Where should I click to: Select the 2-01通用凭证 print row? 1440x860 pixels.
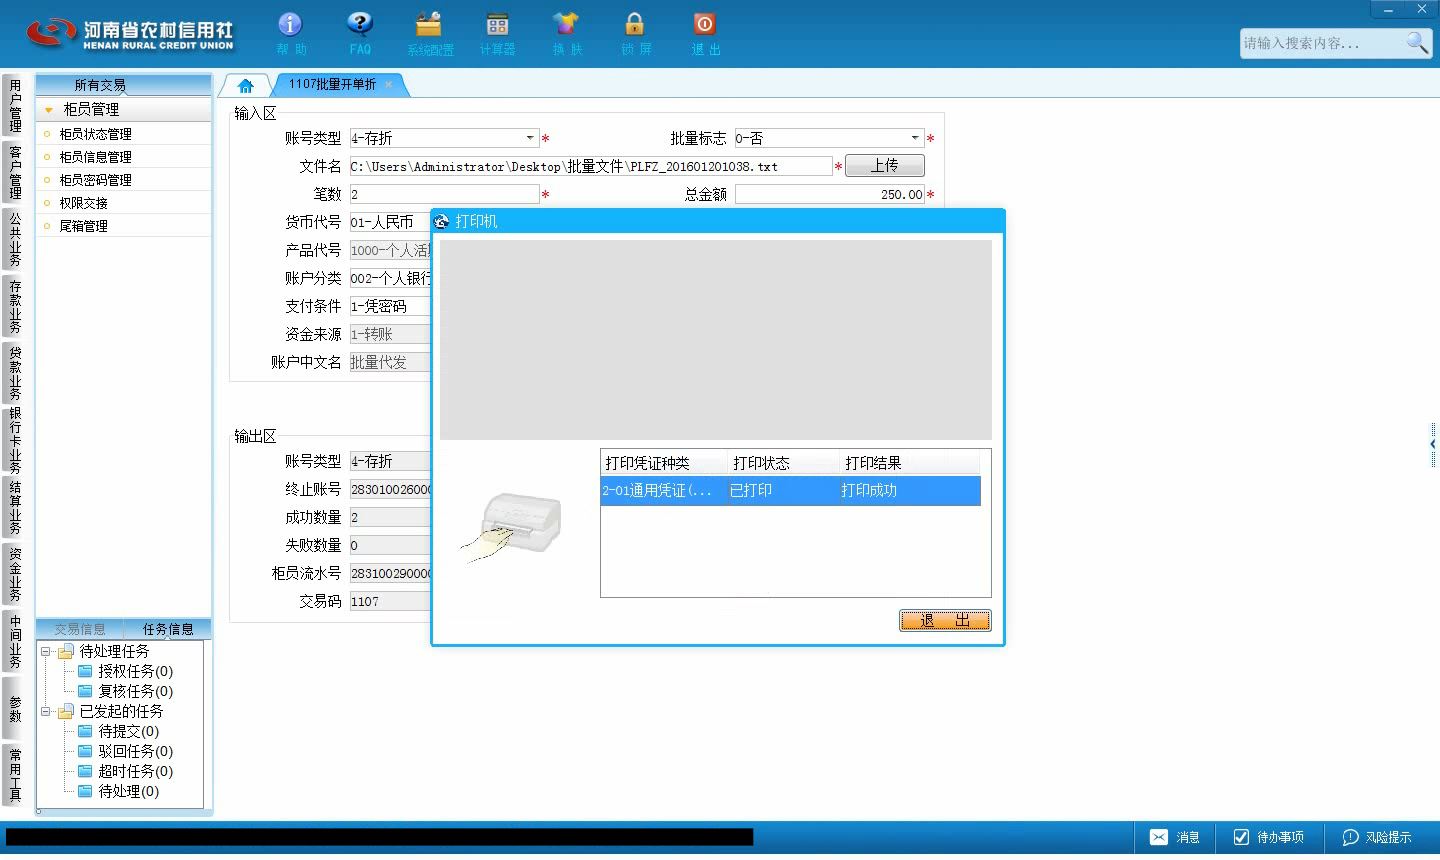790,490
